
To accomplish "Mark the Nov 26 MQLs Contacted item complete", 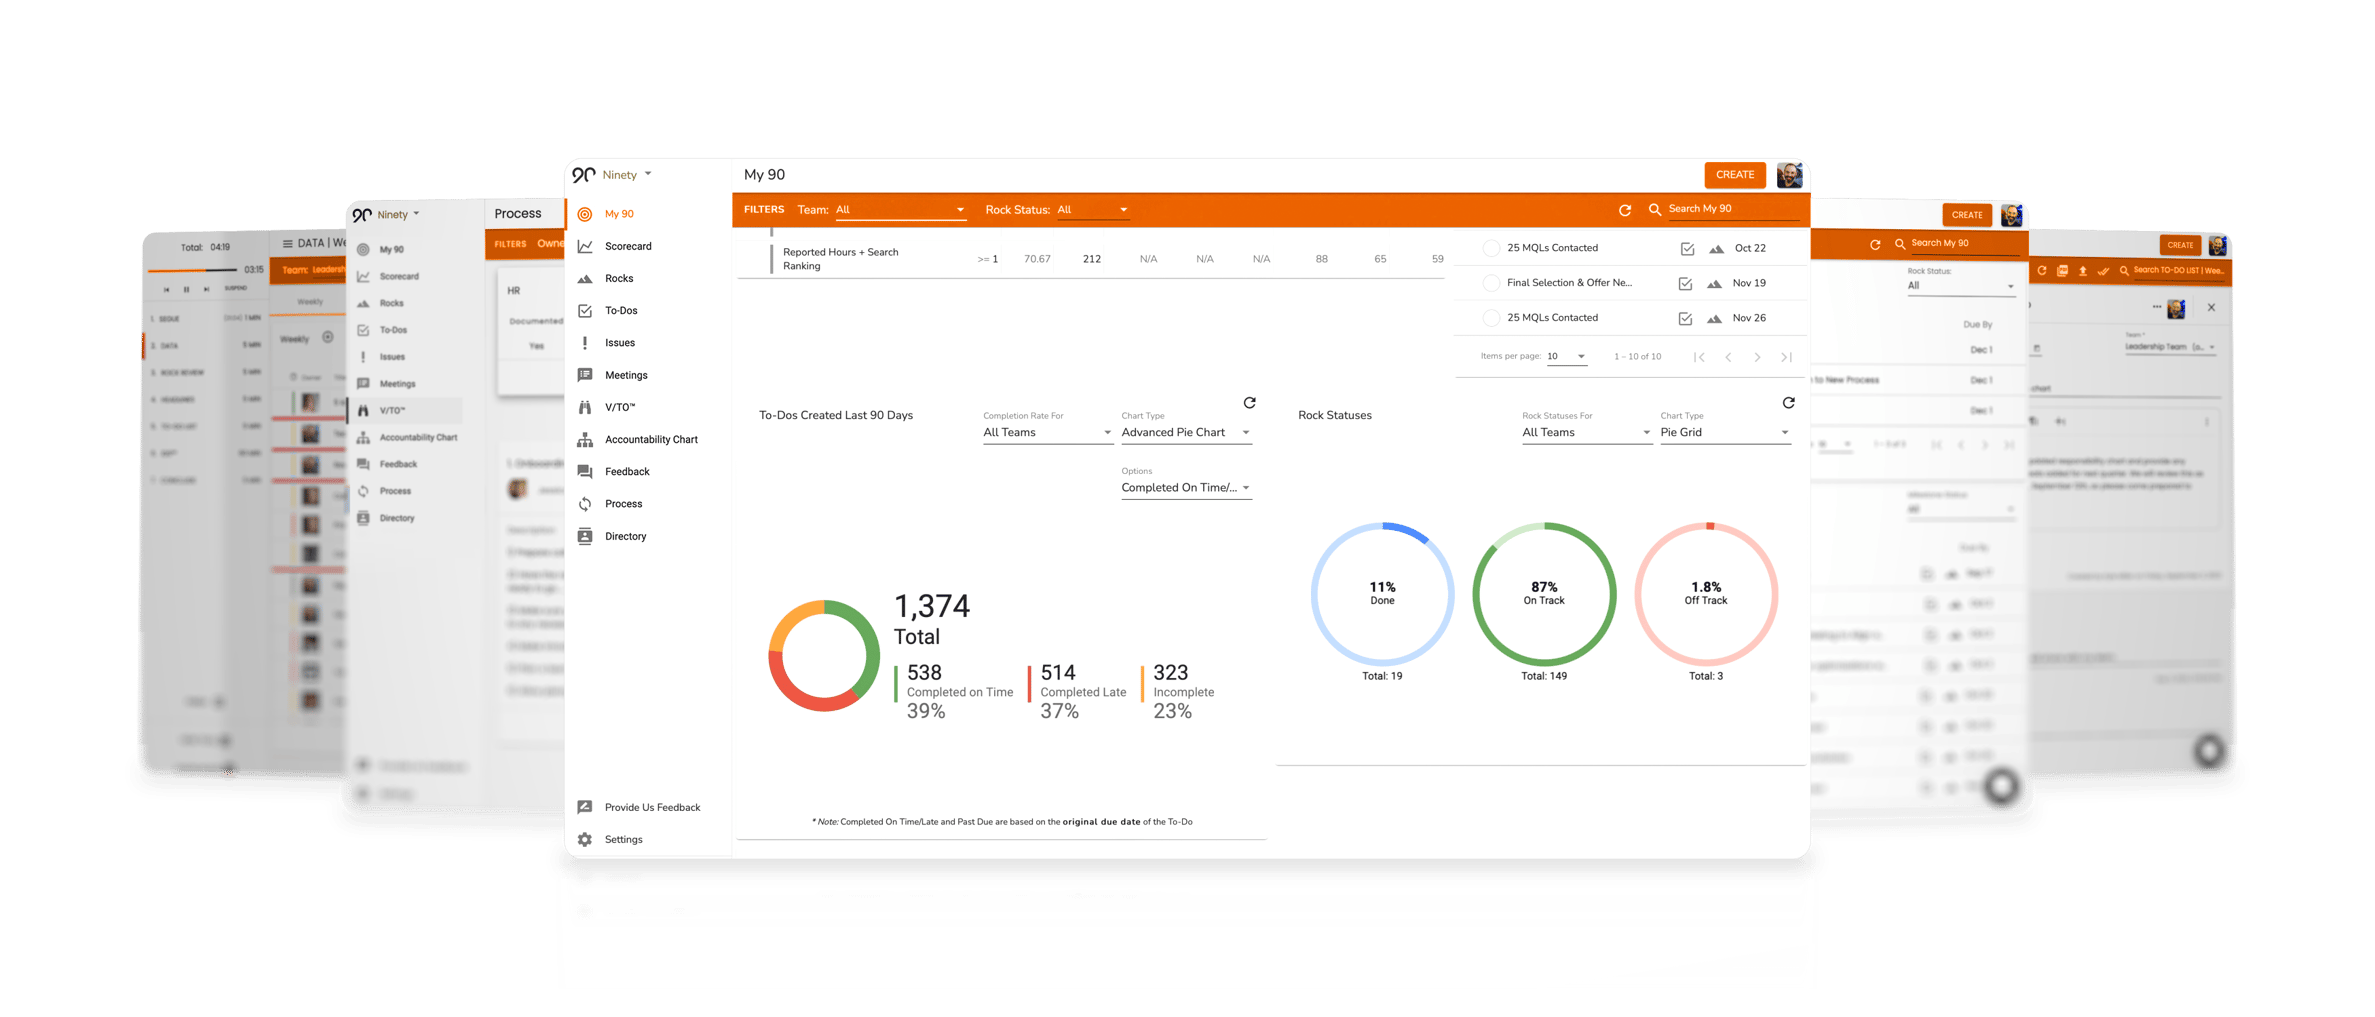I will click(x=1686, y=317).
